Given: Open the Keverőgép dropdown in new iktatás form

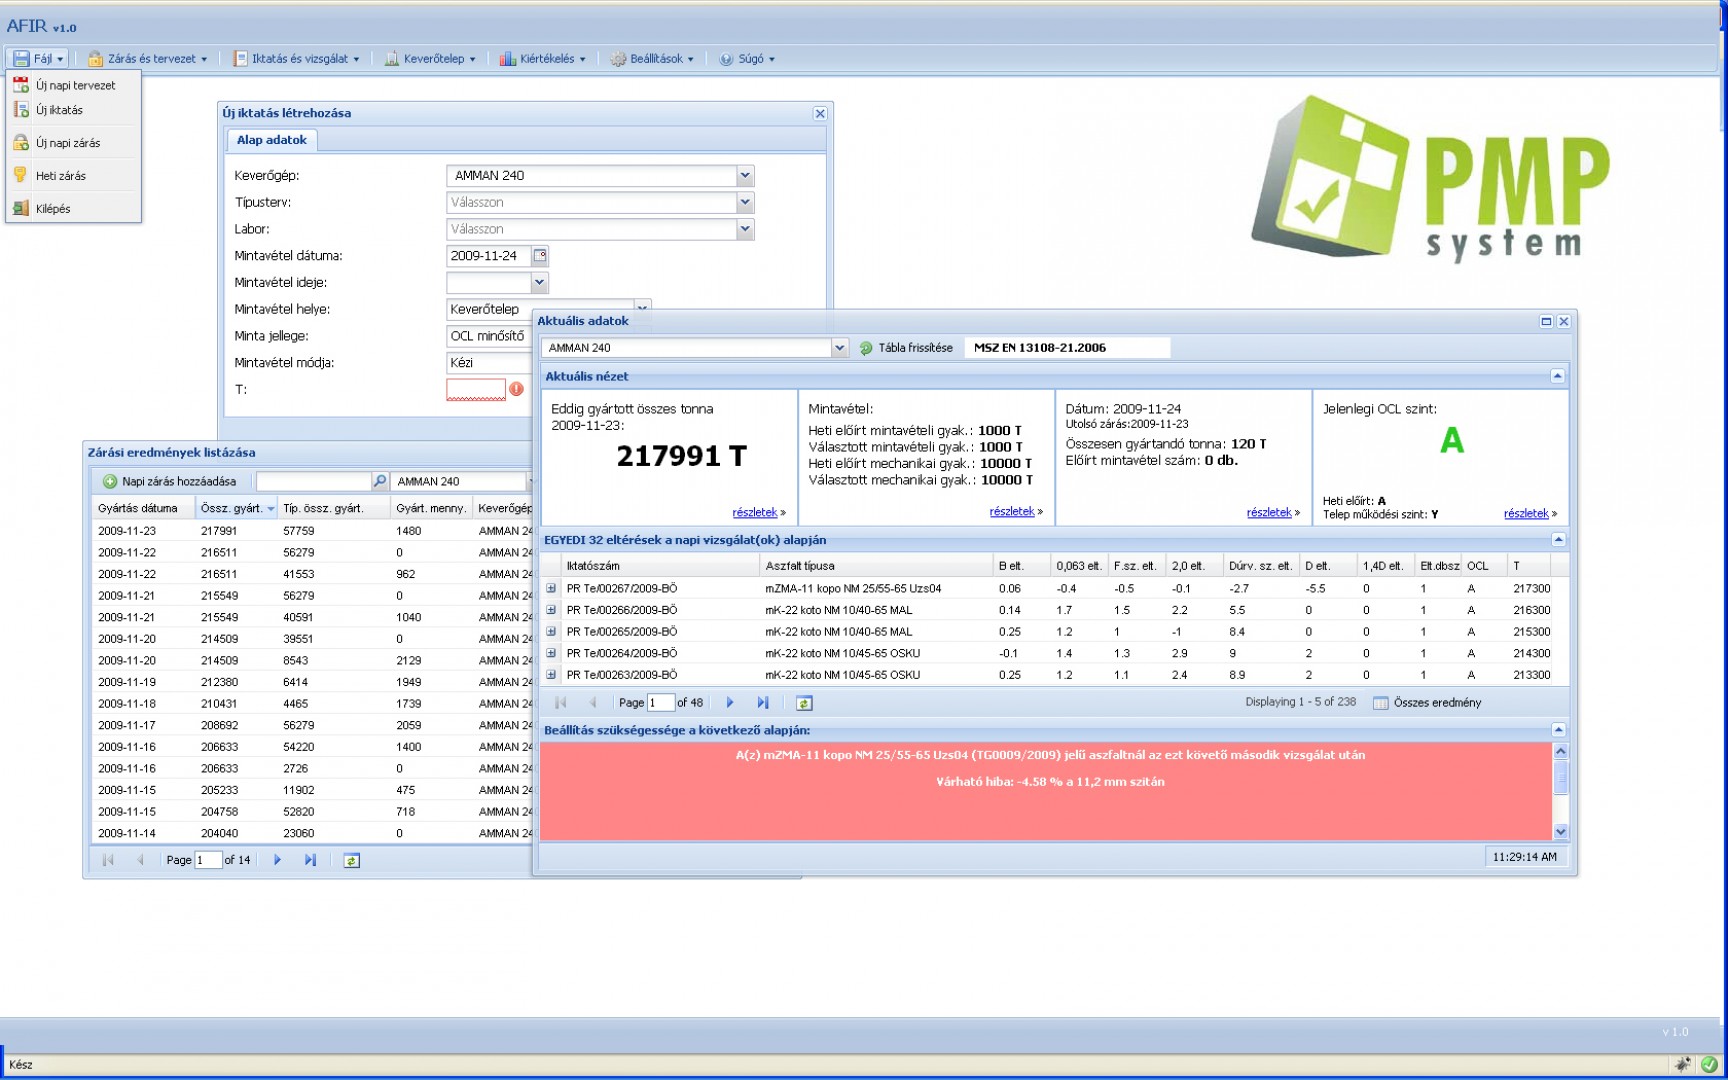Looking at the screenshot, I should [744, 176].
